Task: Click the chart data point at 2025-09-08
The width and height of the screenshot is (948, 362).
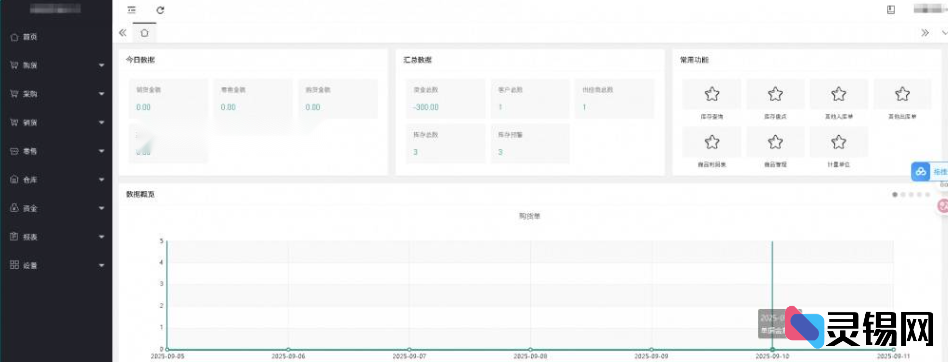Action: (530, 349)
